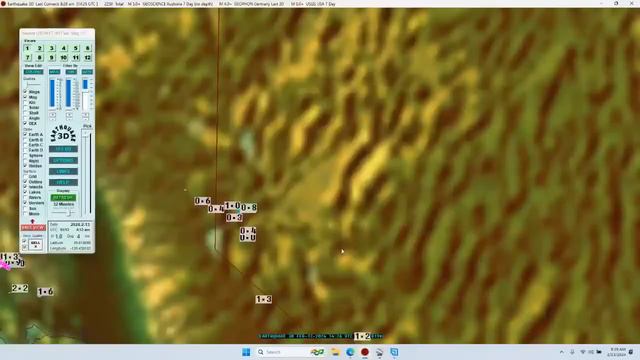Image resolution: width=640 pixels, height=360 pixels.
Task: Enable the Sphere checkbox
Action: tap(25, 156)
